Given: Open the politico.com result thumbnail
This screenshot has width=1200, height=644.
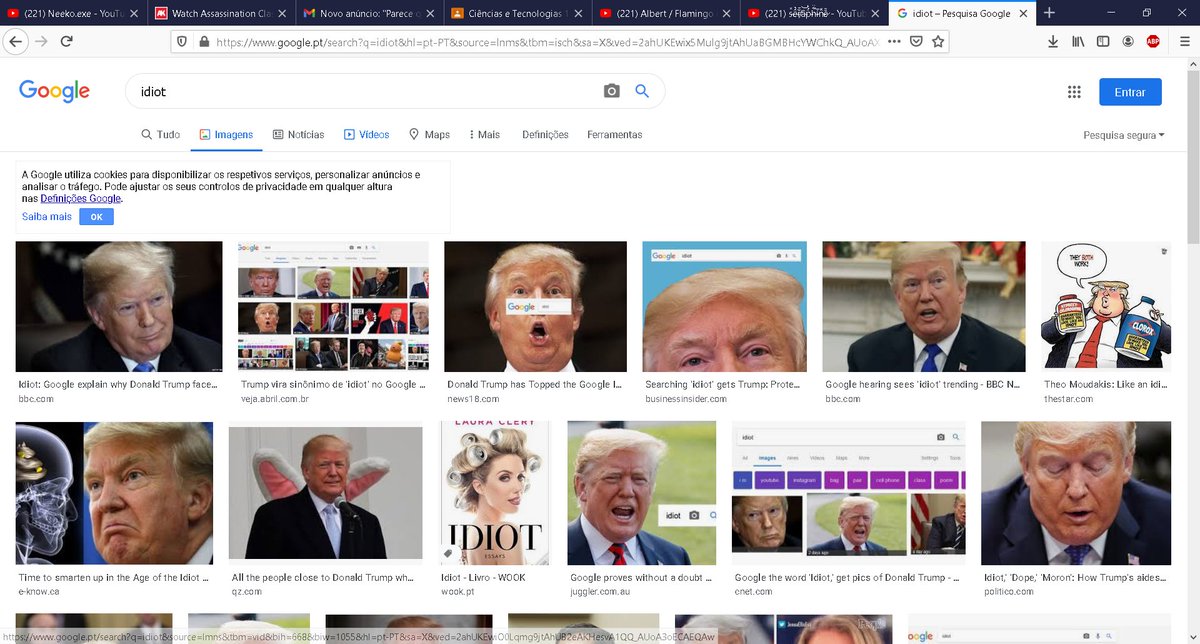Looking at the screenshot, I should point(1076,494).
